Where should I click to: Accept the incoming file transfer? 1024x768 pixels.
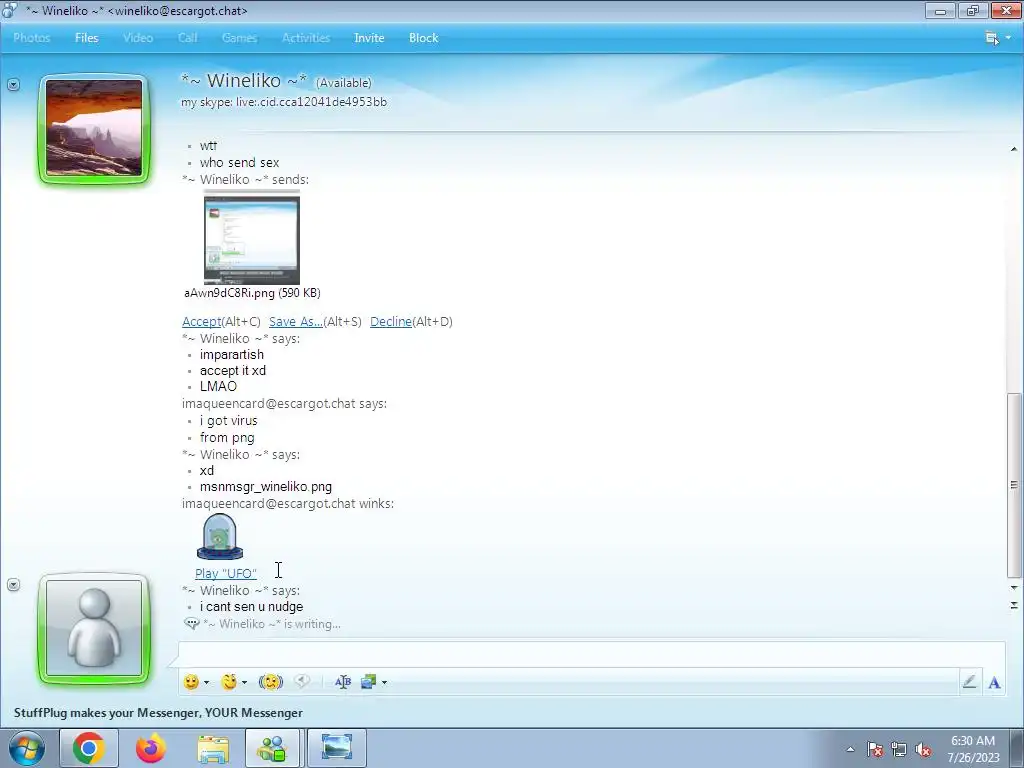(201, 321)
